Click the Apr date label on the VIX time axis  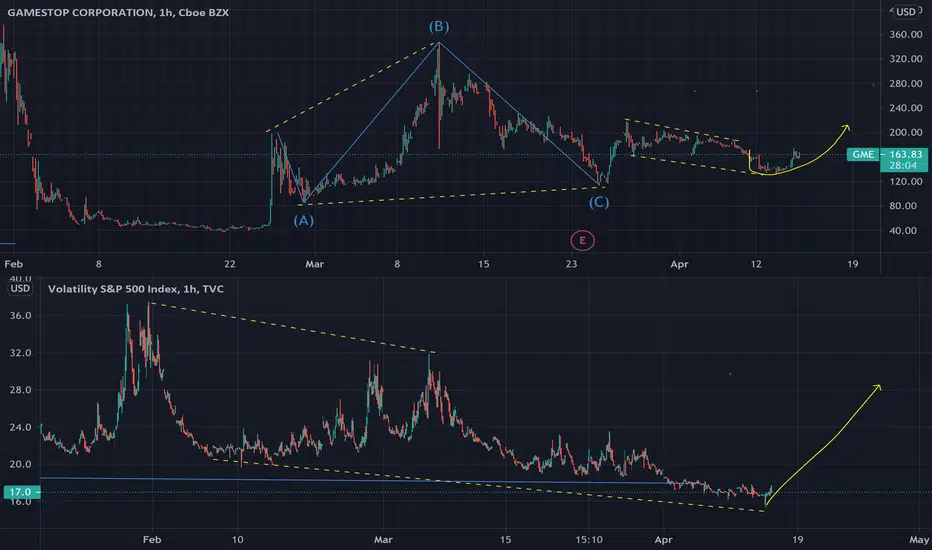[x=663, y=540]
